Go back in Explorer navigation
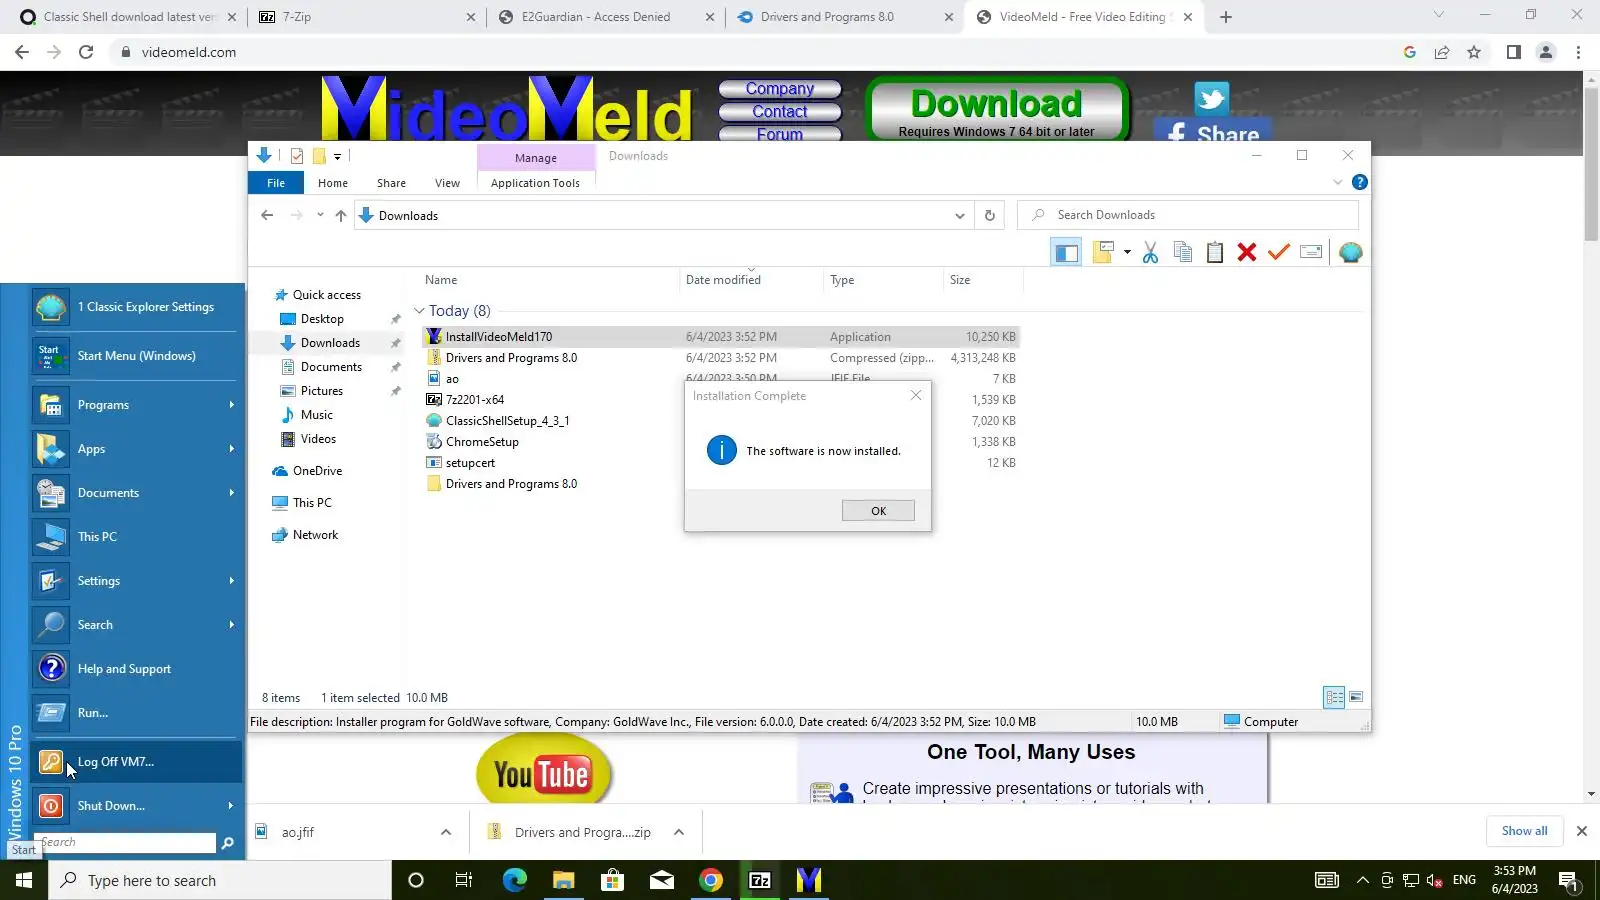Viewport: 1600px width, 900px height. tap(267, 215)
